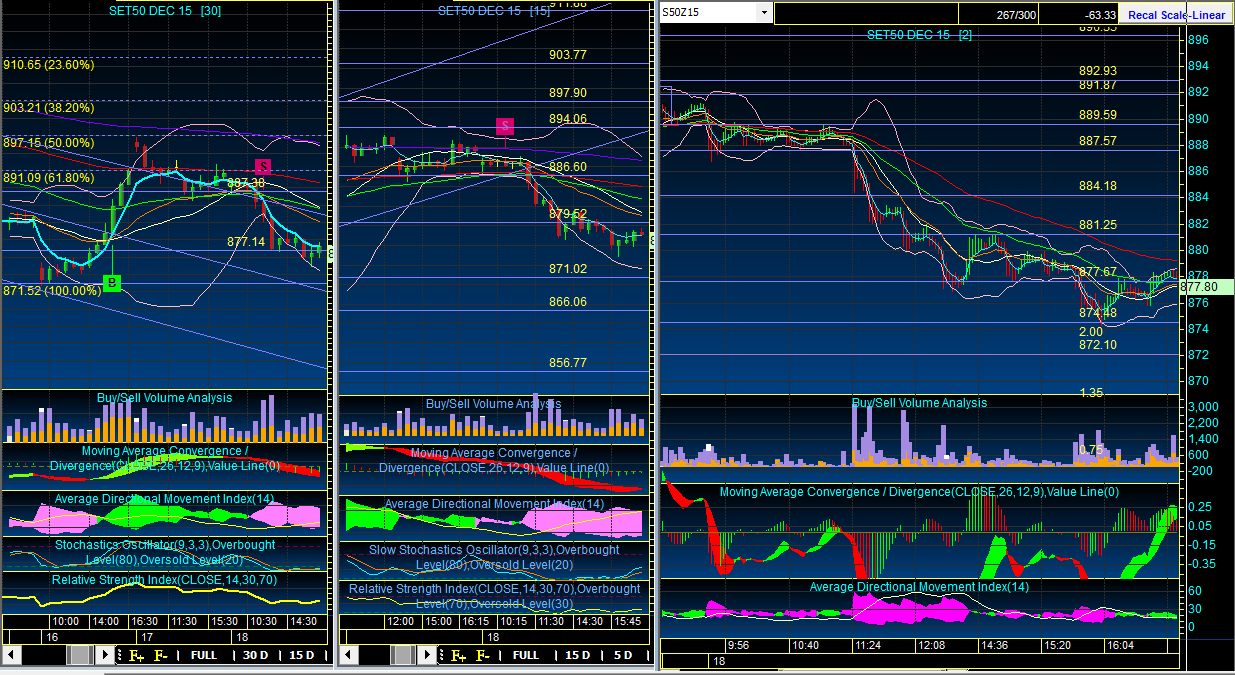
Task: Click the 16:30 time label in the [30] chart
Action: [x=146, y=621]
